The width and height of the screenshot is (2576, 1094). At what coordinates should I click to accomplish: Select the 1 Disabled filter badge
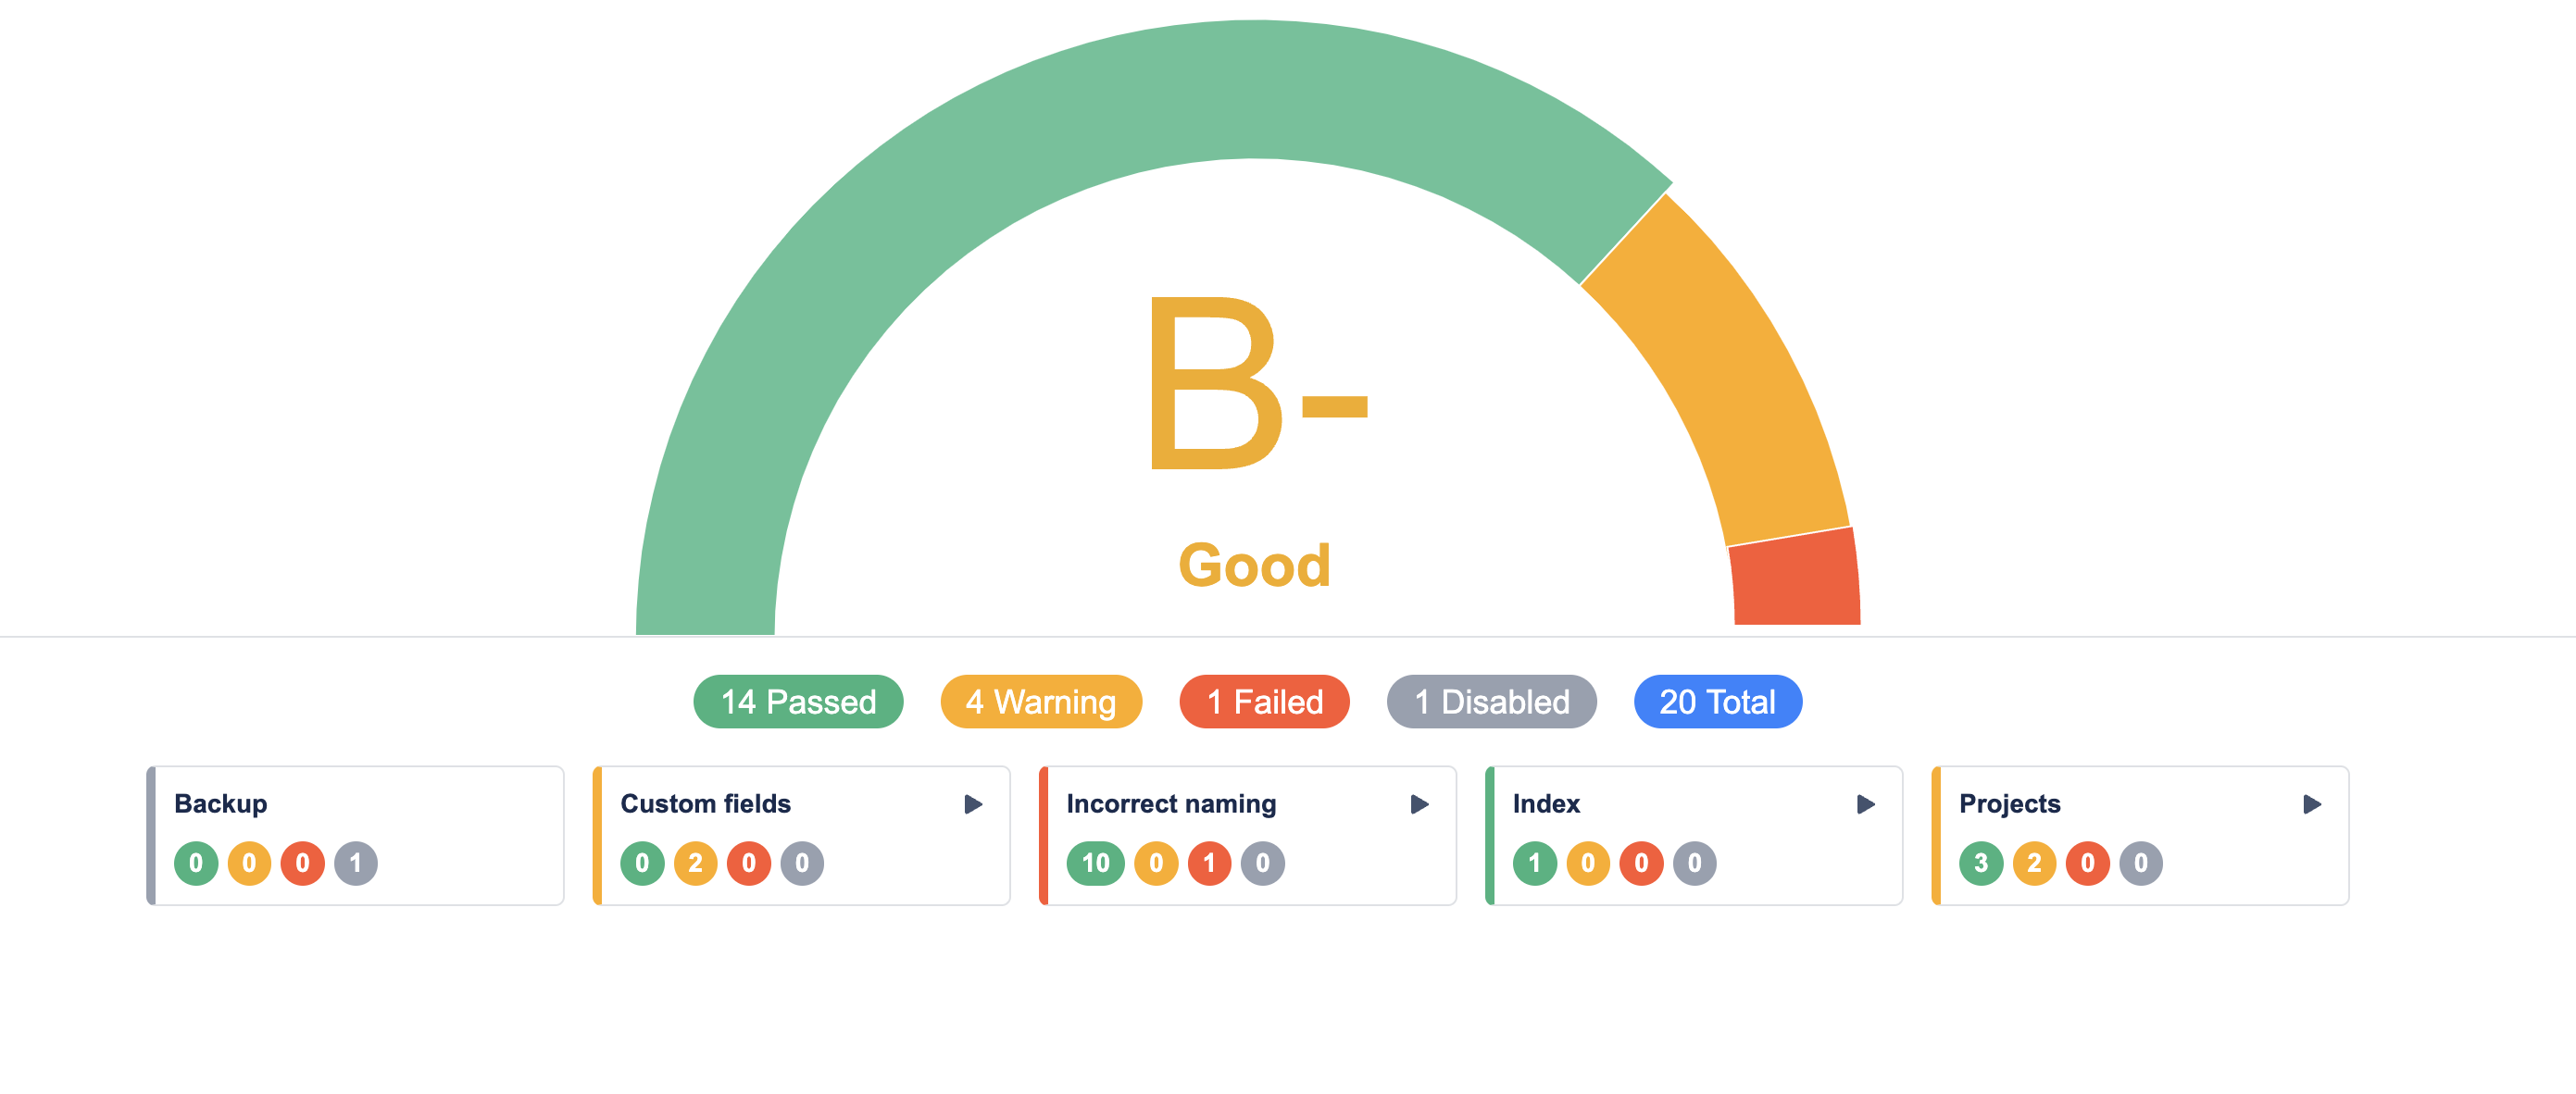1491,702
